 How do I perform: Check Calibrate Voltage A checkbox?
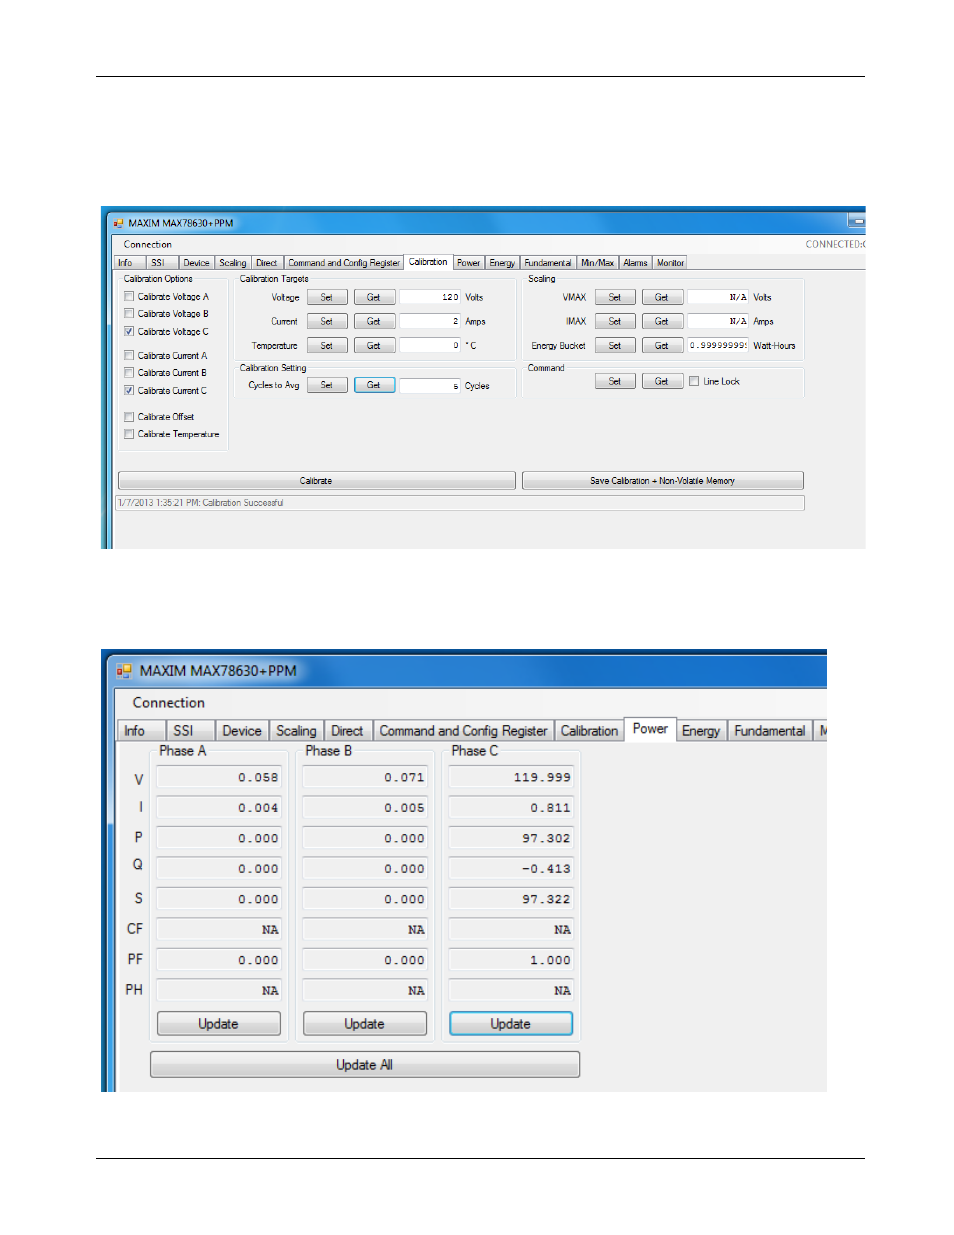coord(129,297)
